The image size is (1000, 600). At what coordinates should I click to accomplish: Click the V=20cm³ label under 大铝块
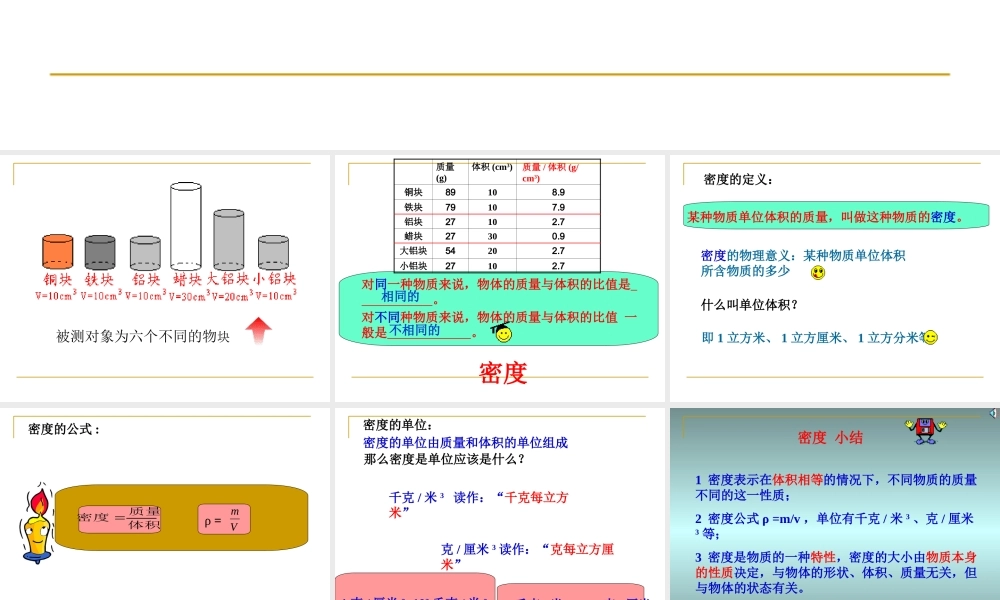point(232,296)
